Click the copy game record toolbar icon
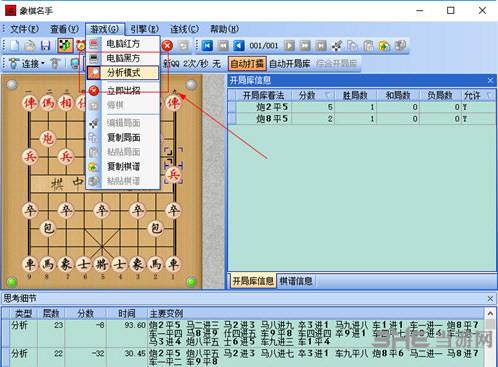 [384, 45]
